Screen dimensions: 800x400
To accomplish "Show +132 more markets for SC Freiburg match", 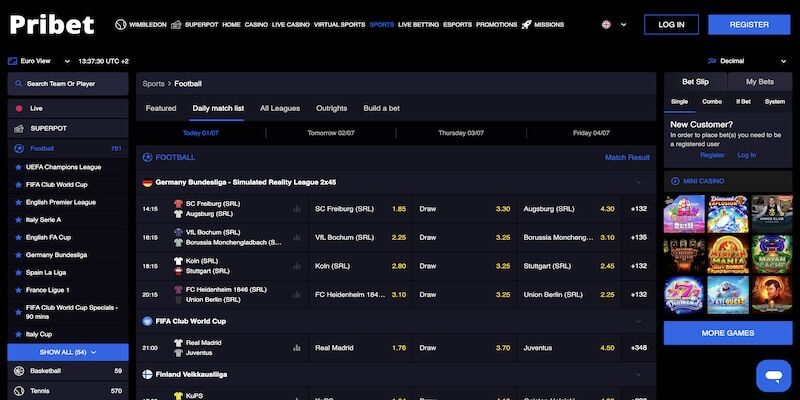I will click(638, 209).
